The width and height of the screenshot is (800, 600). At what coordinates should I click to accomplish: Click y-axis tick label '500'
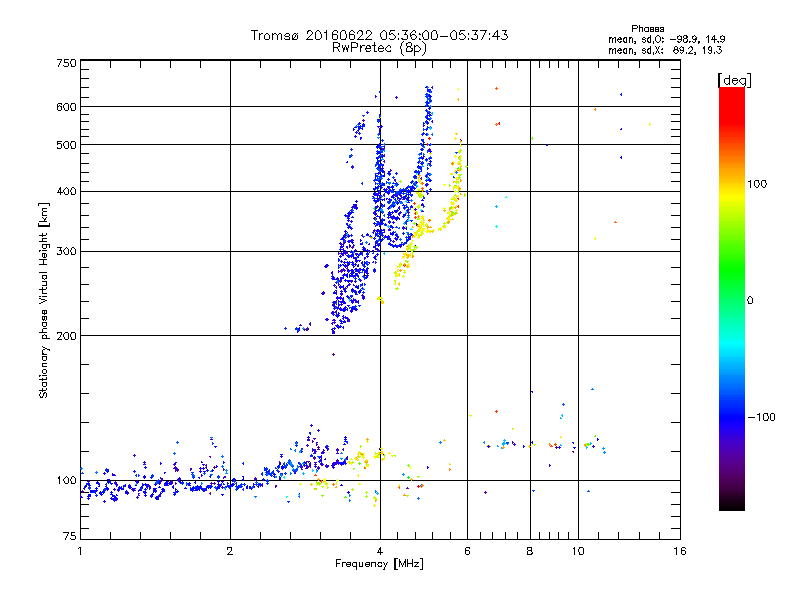point(66,145)
